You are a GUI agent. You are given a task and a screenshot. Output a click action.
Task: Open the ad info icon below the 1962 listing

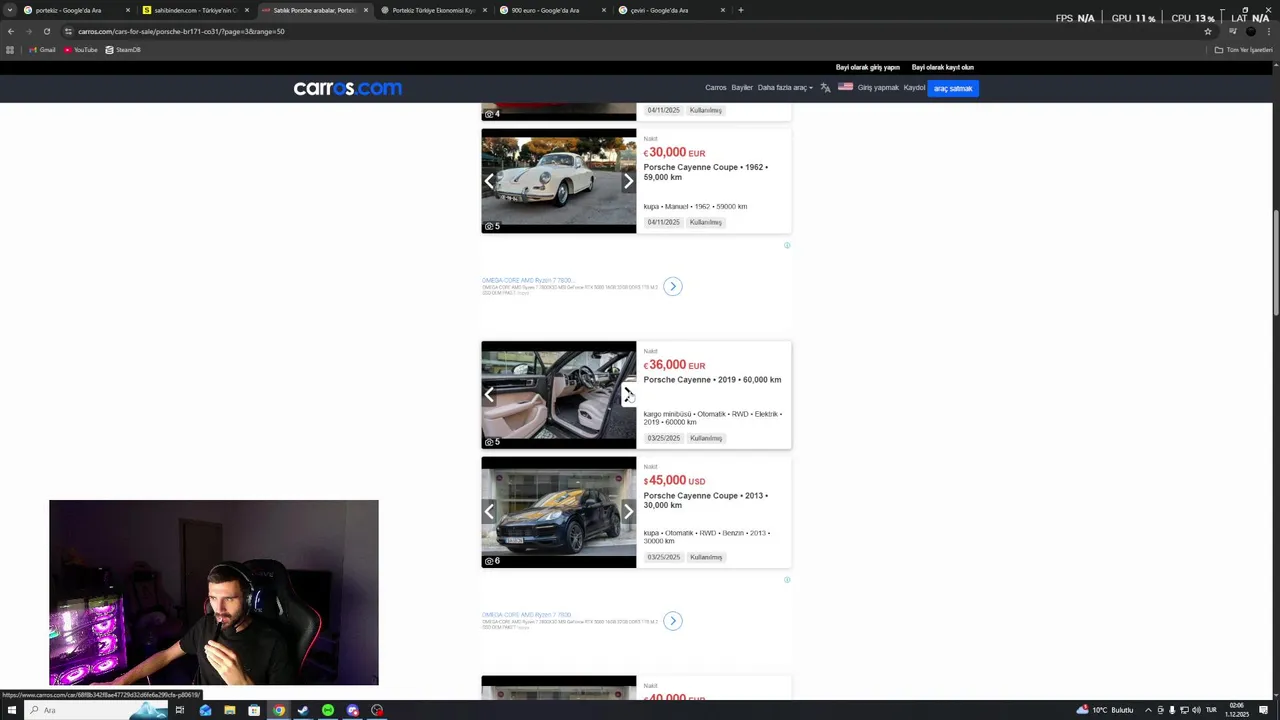787,245
